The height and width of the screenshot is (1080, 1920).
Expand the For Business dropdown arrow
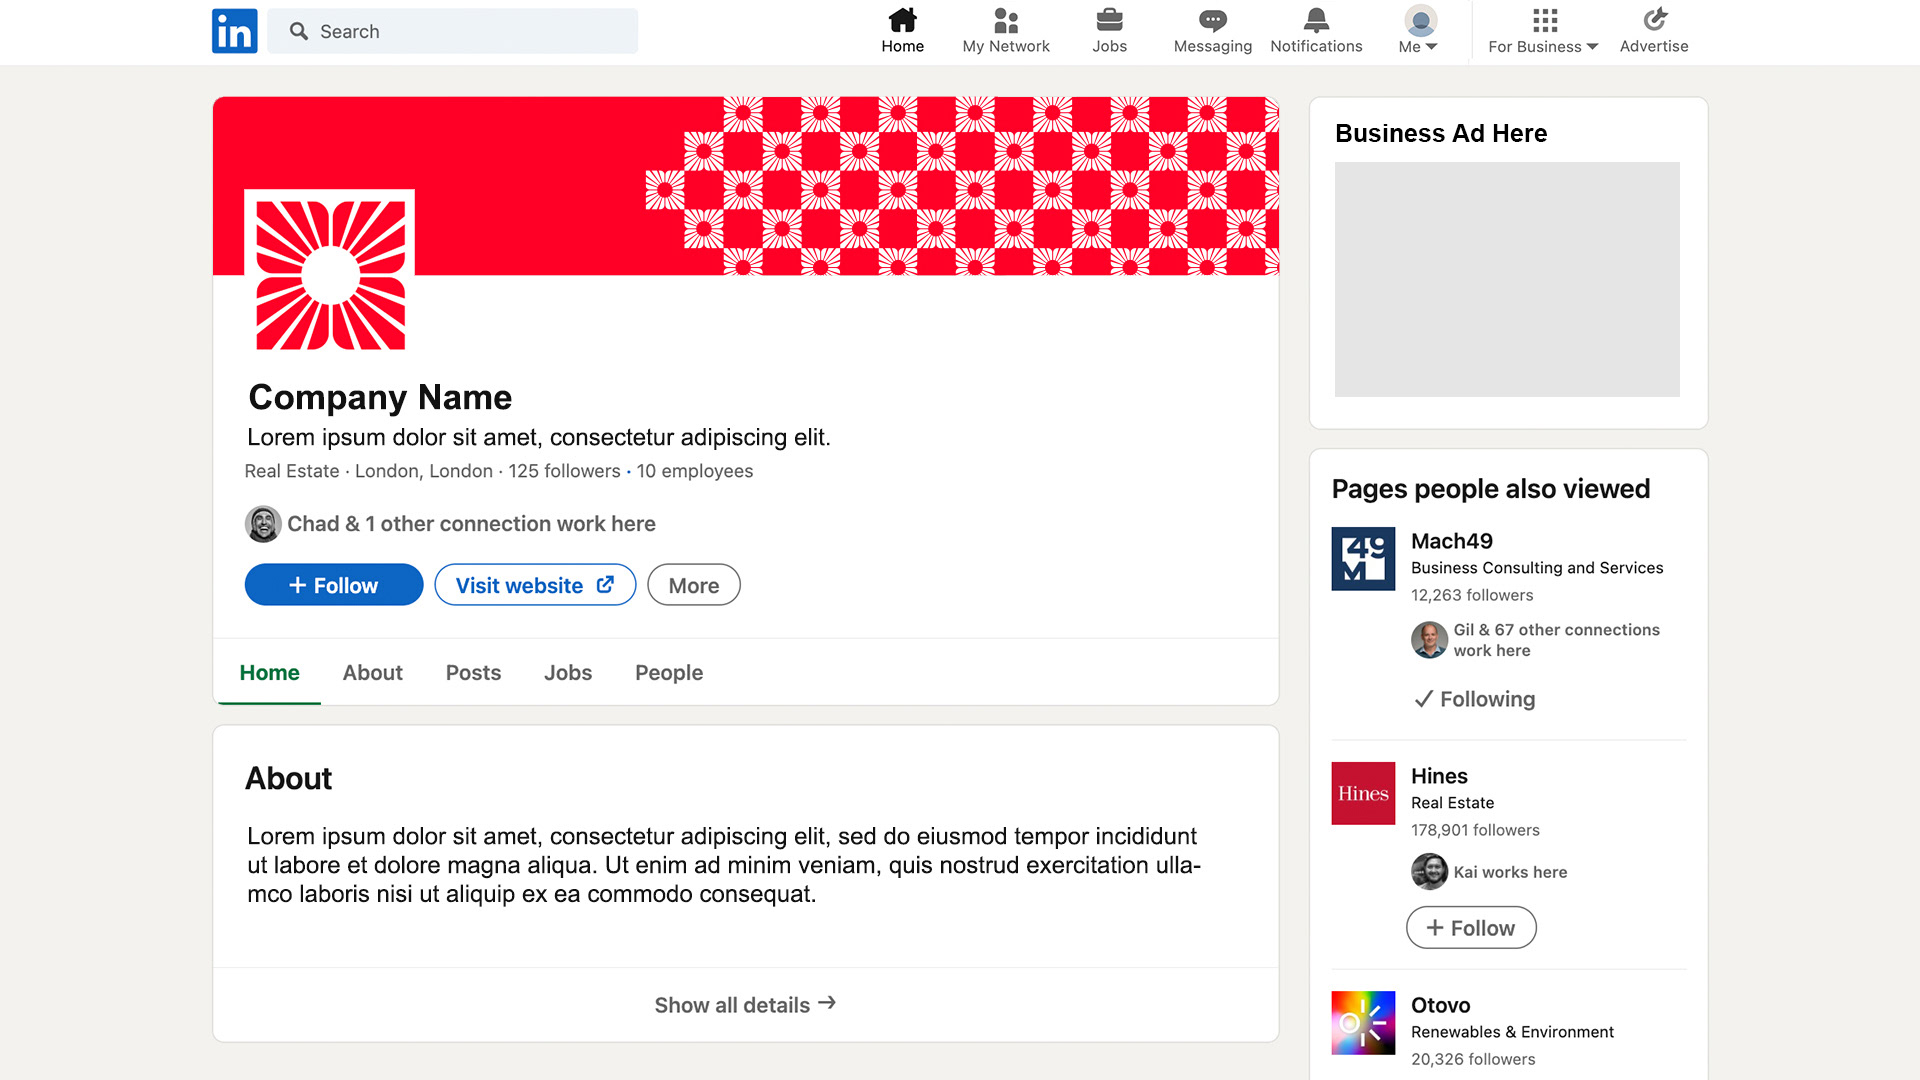click(1593, 47)
